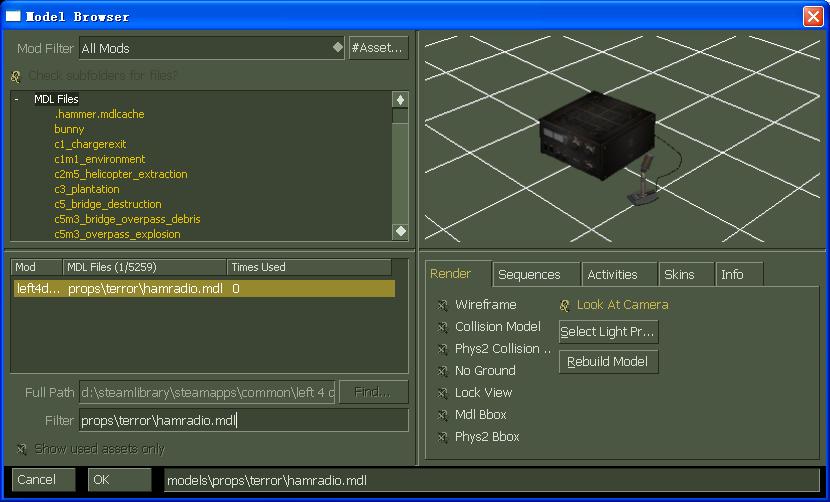Click the folder tree scroll down arrow
The height and width of the screenshot is (502, 830).
[x=400, y=231]
